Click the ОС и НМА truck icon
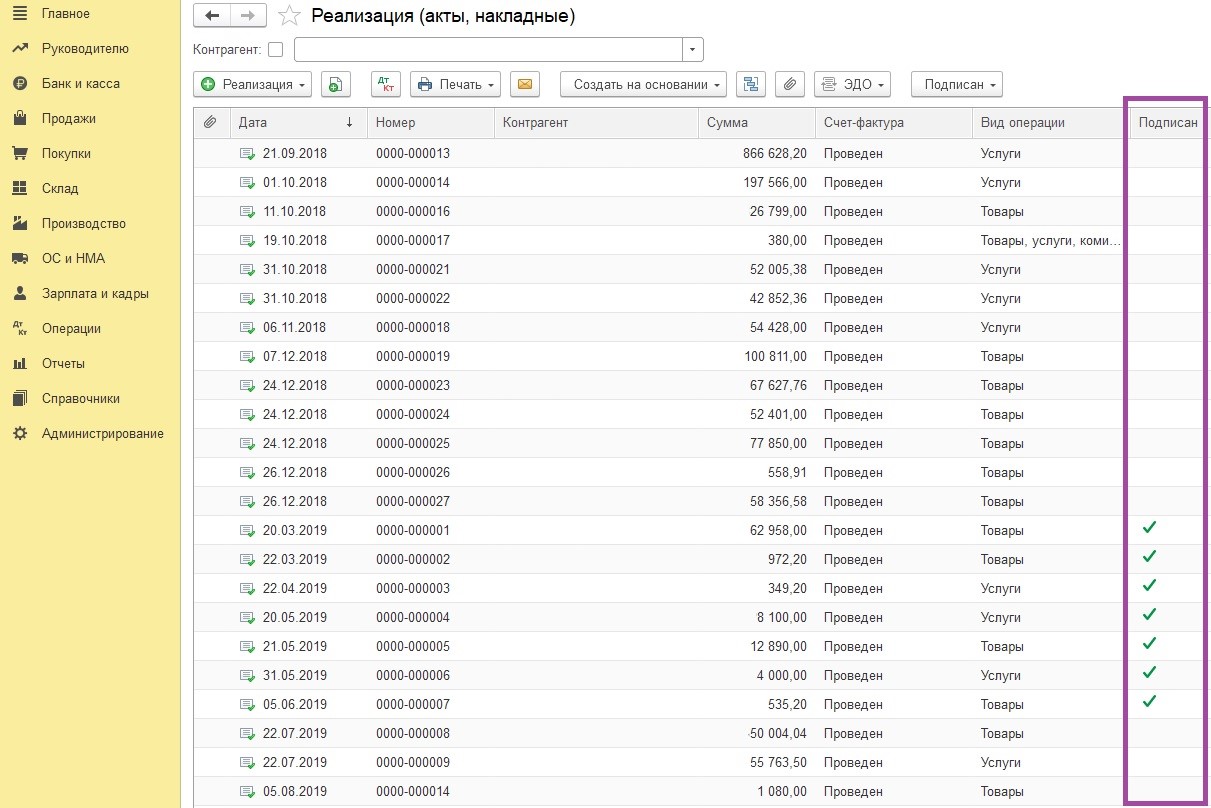This screenshot has height=808, width=1211. [19, 259]
